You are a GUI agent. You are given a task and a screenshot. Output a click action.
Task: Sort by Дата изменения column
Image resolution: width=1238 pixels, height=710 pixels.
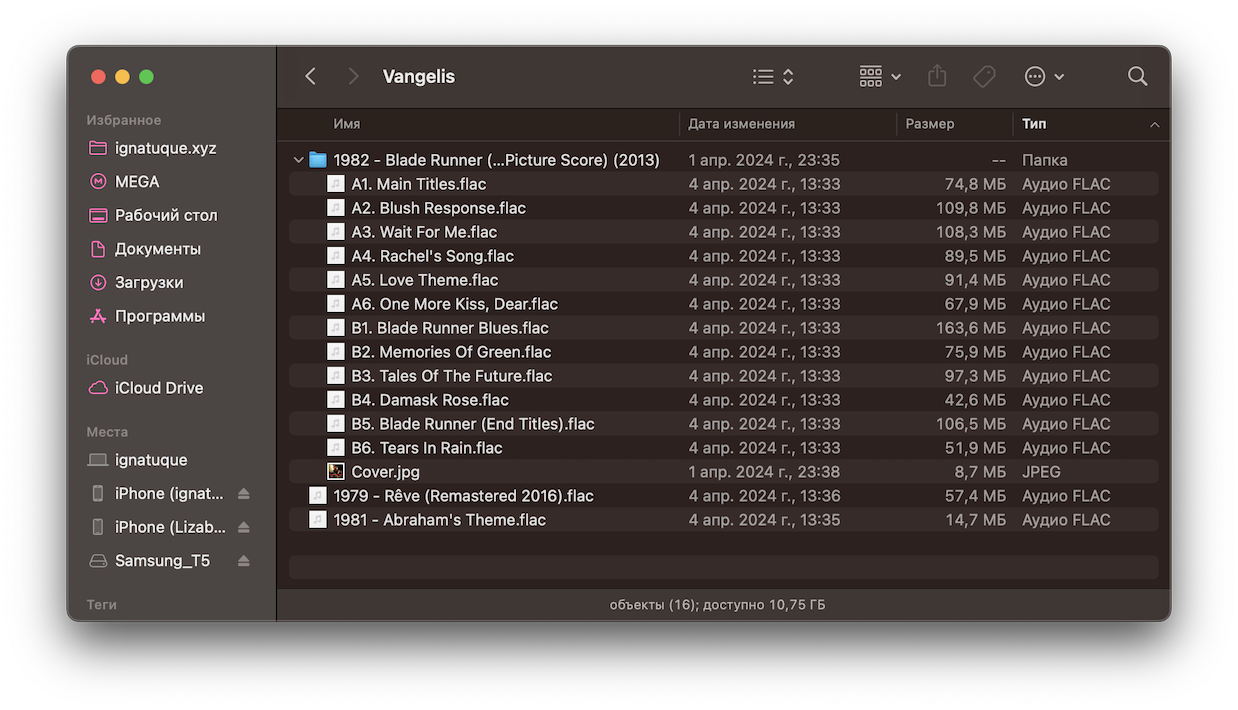(741, 124)
